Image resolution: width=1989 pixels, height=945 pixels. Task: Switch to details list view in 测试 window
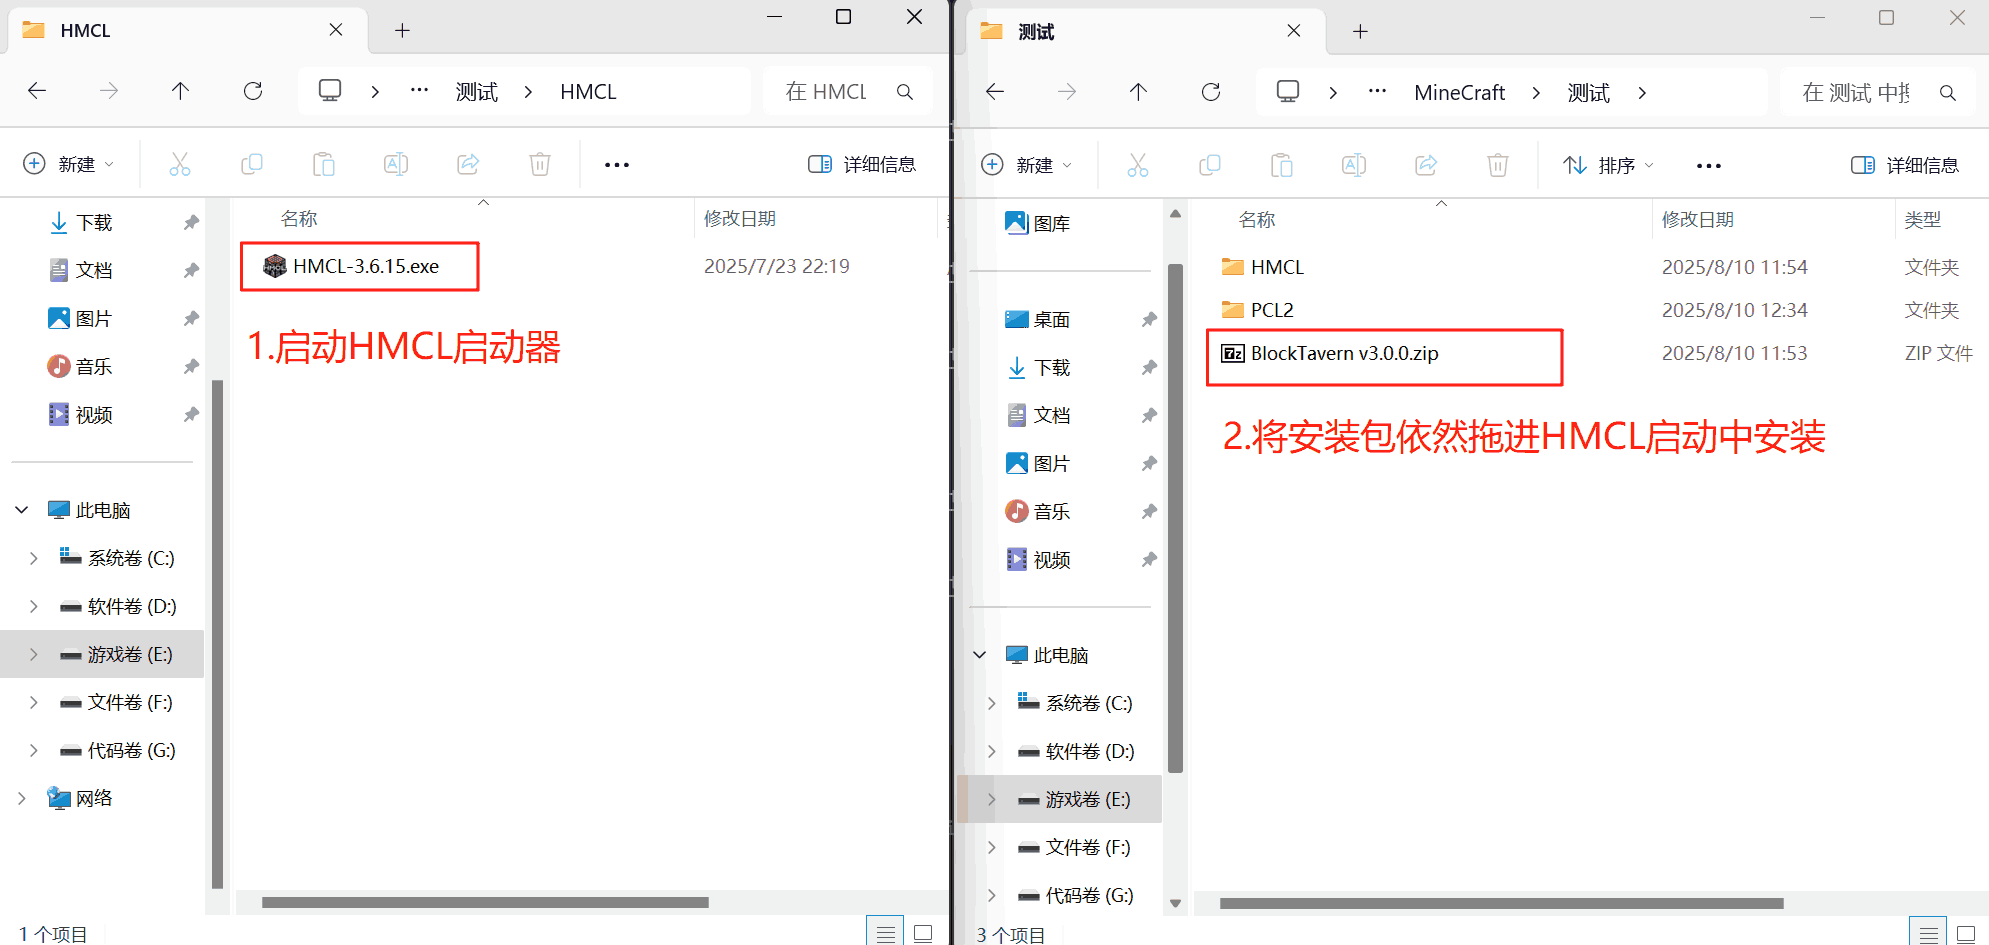coord(1928,934)
